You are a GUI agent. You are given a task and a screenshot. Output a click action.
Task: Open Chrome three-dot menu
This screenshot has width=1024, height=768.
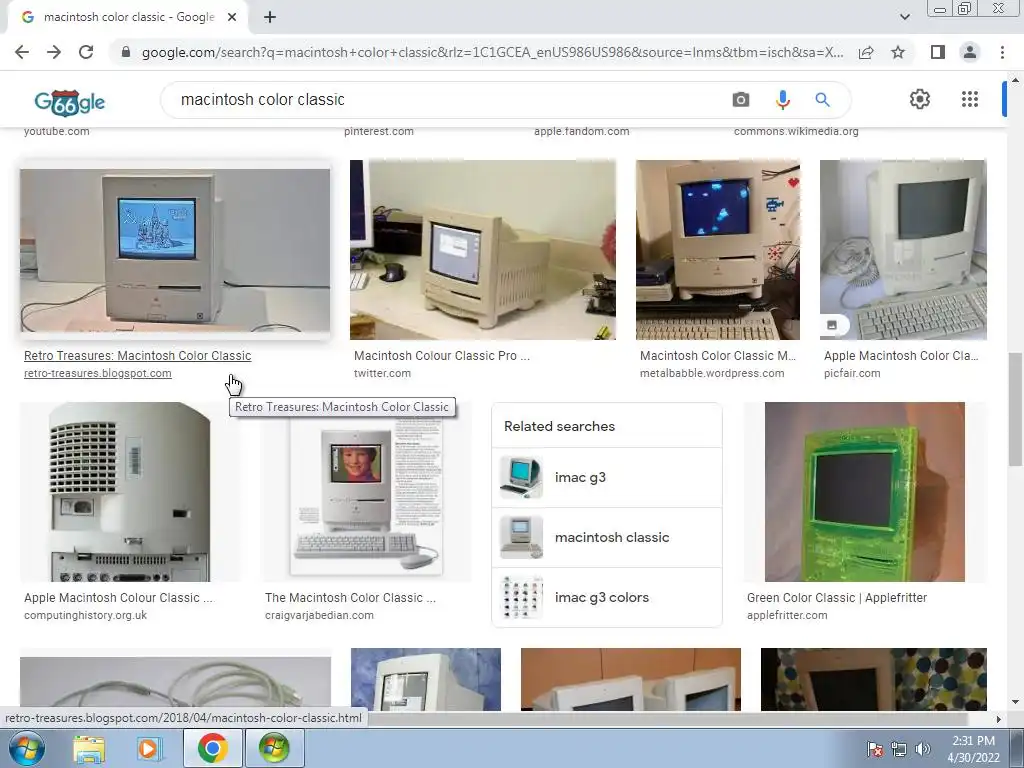1002,52
